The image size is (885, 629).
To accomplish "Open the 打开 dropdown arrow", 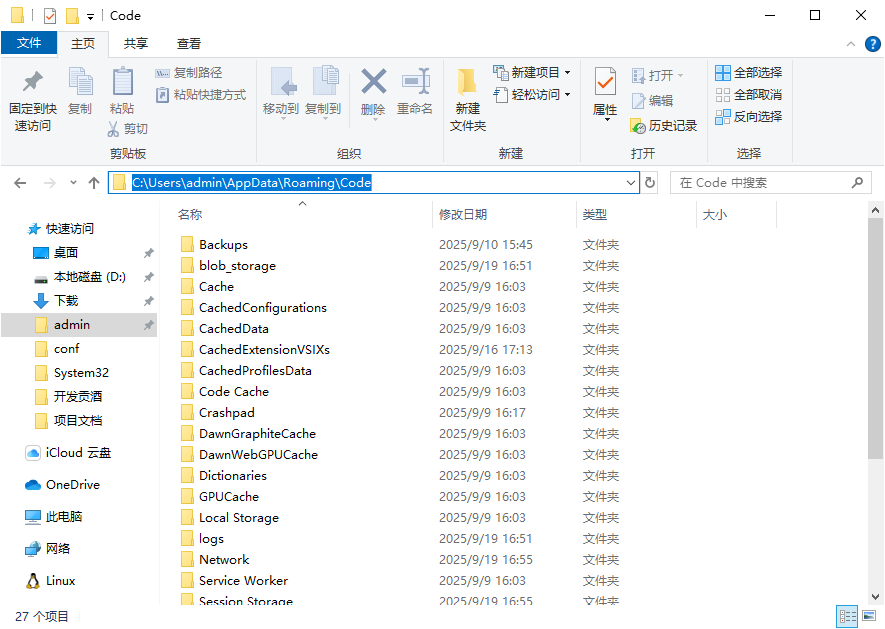I will [680, 76].
